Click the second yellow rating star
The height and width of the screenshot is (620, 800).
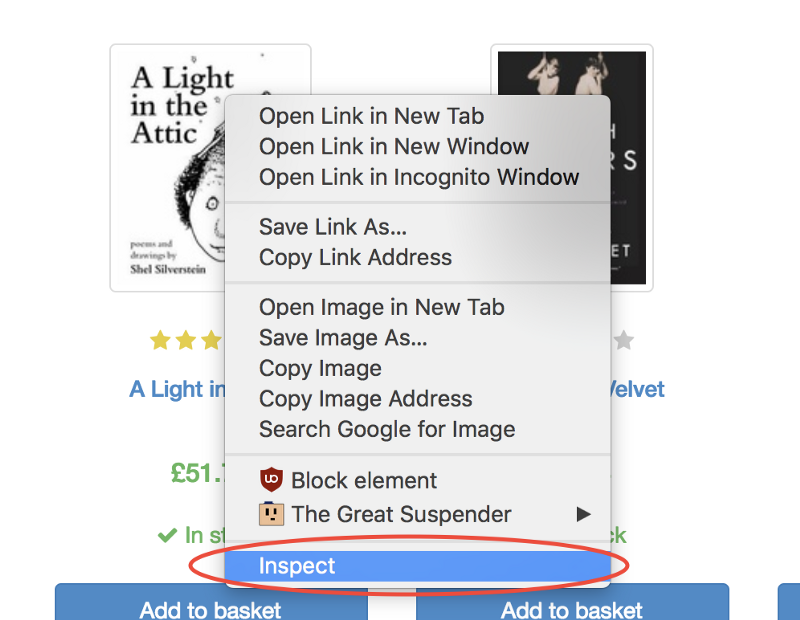[x=185, y=341]
